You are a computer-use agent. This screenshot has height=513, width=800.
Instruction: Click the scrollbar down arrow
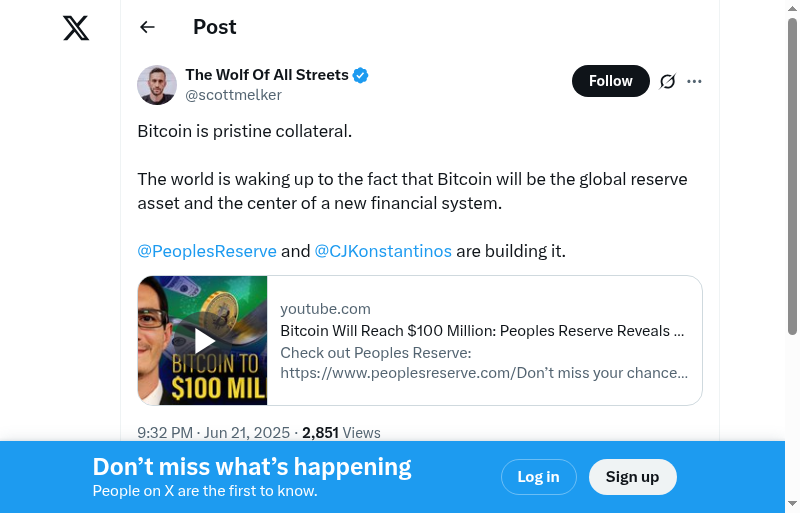tap(792, 504)
